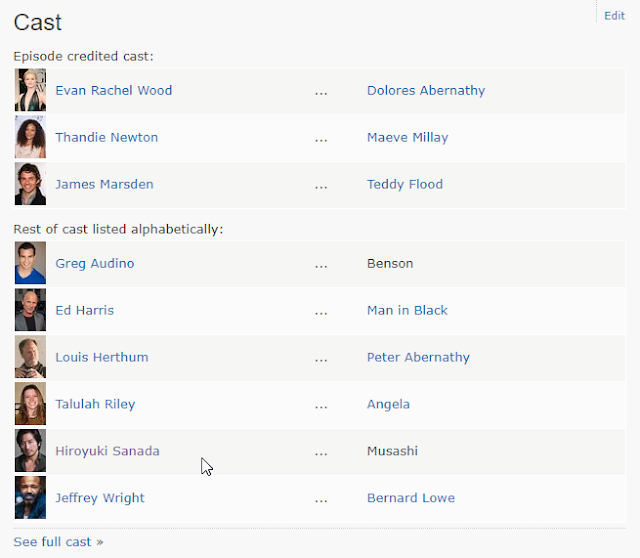Click the Peter Abernathy character link
Image resolution: width=640 pixels, height=558 pixels.
point(418,357)
